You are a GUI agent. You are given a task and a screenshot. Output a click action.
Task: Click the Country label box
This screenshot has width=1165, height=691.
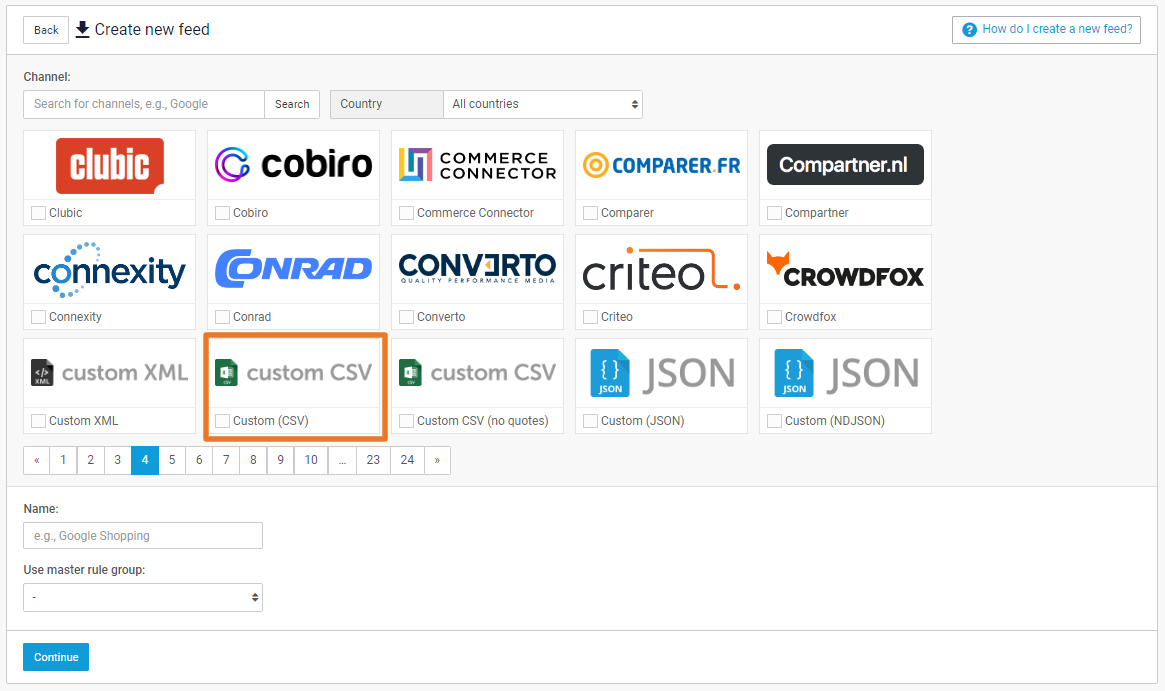386,104
